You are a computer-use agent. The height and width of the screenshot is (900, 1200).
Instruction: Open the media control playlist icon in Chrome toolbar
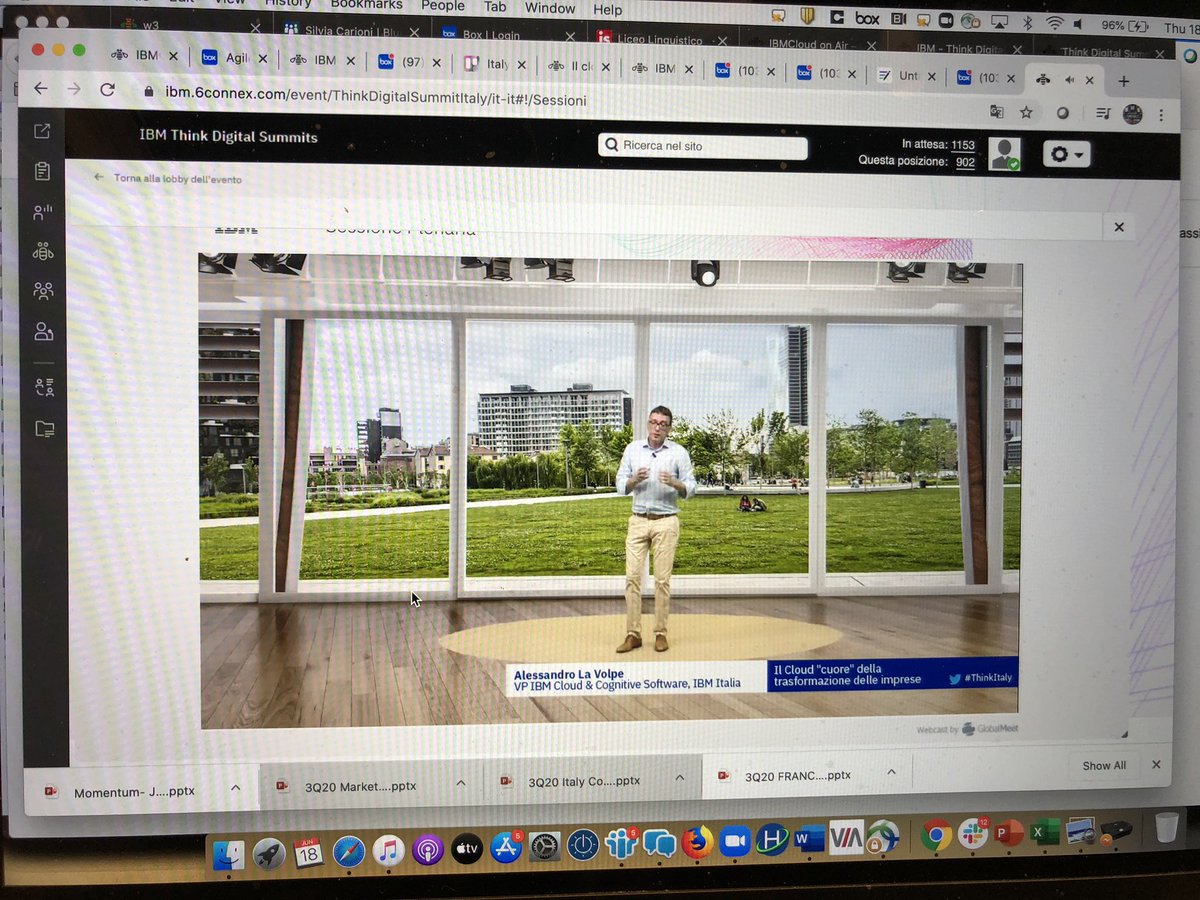[x=1101, y=113]
